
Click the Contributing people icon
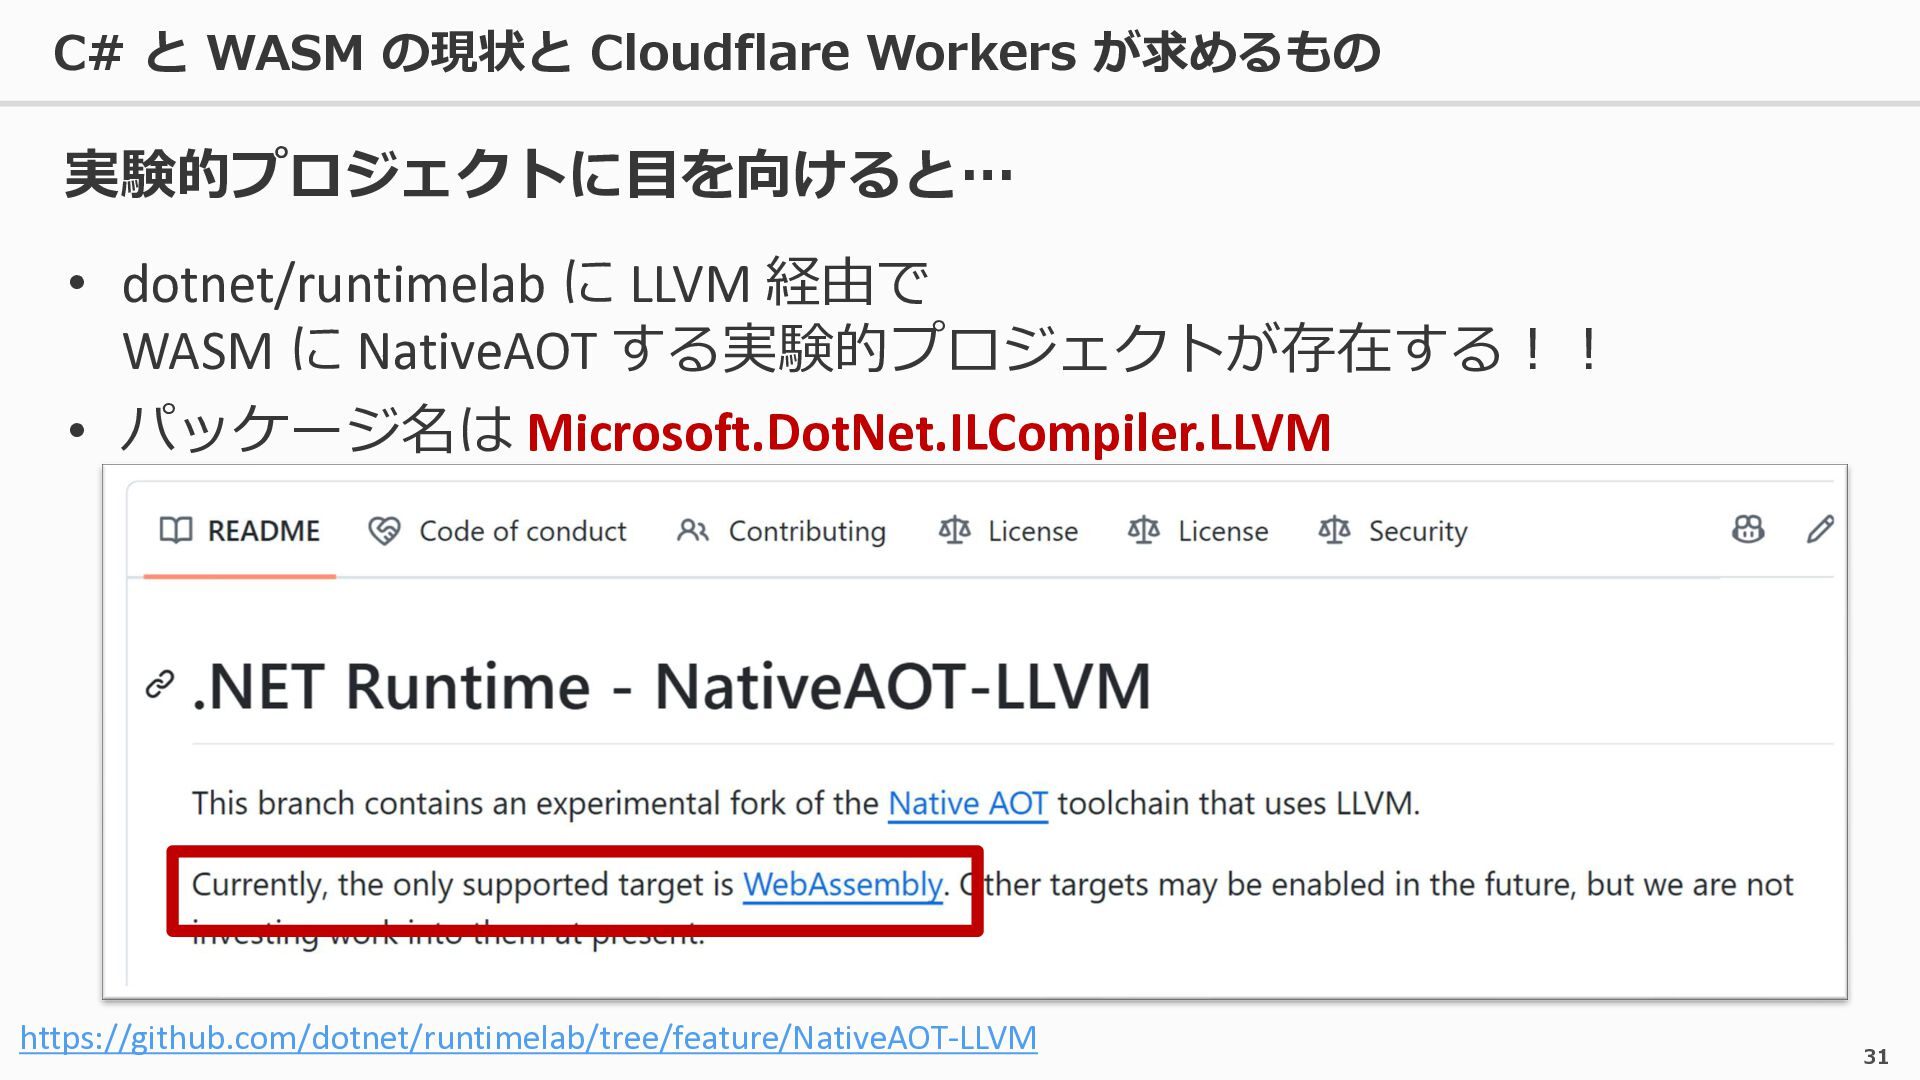click(692, 531)
